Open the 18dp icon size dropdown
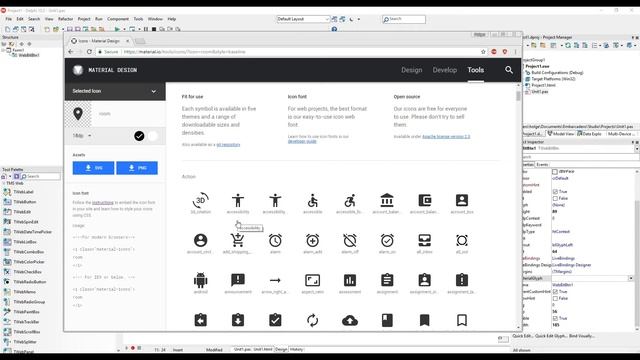Screen dimensions: 640x360 click(82, 136)
